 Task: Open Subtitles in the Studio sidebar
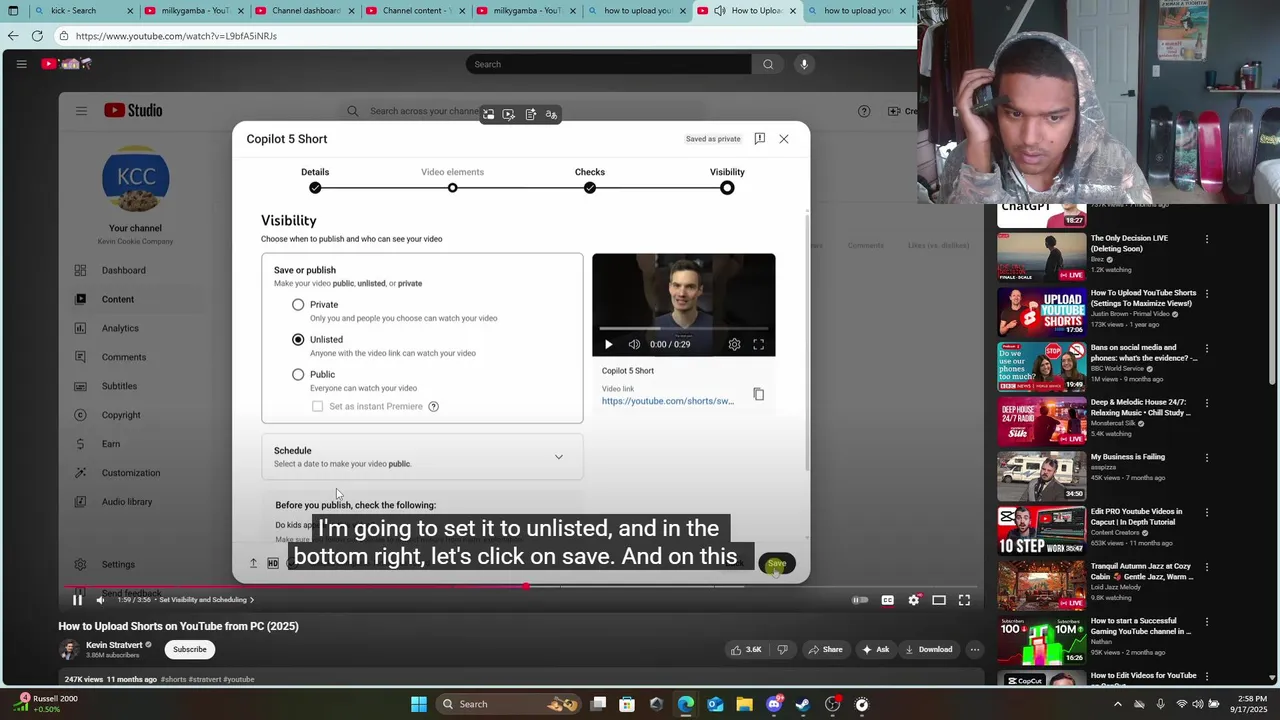coord(119,386)
